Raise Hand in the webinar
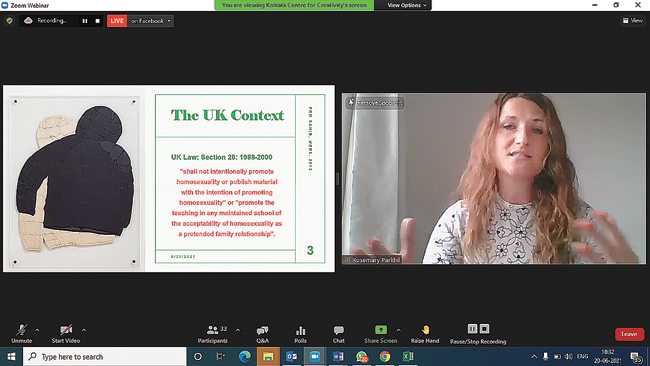 [425, 334]
